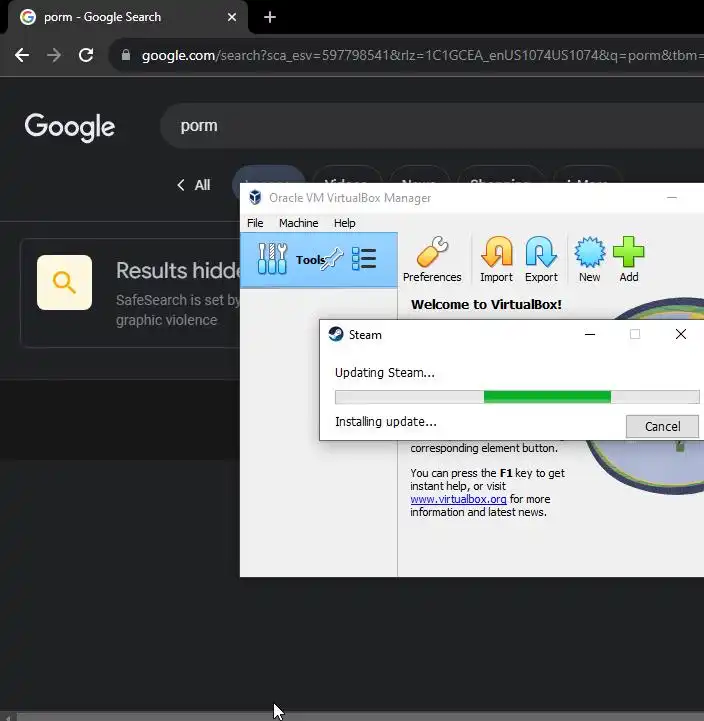The width and height of the screenshot is (704, 721).
Task: Click the Chrome address bar URL
Action: point(422,56)
